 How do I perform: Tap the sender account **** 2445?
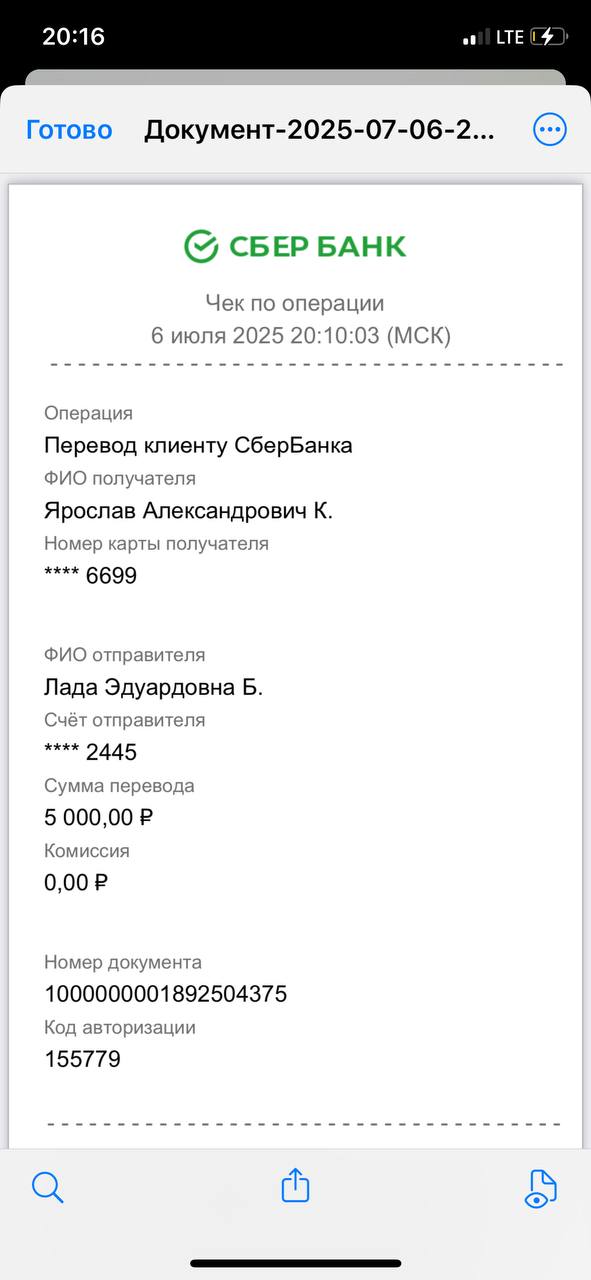tap(90, 753)
